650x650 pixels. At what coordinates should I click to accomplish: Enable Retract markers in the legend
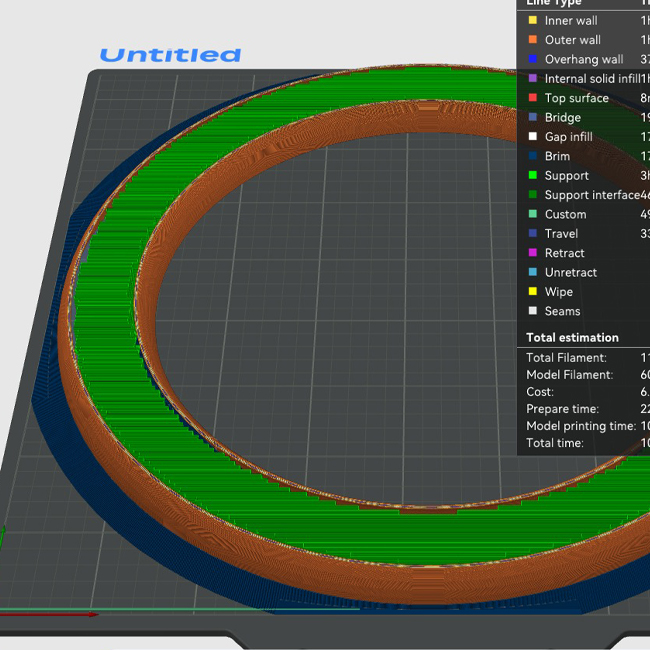pos(564,253)
